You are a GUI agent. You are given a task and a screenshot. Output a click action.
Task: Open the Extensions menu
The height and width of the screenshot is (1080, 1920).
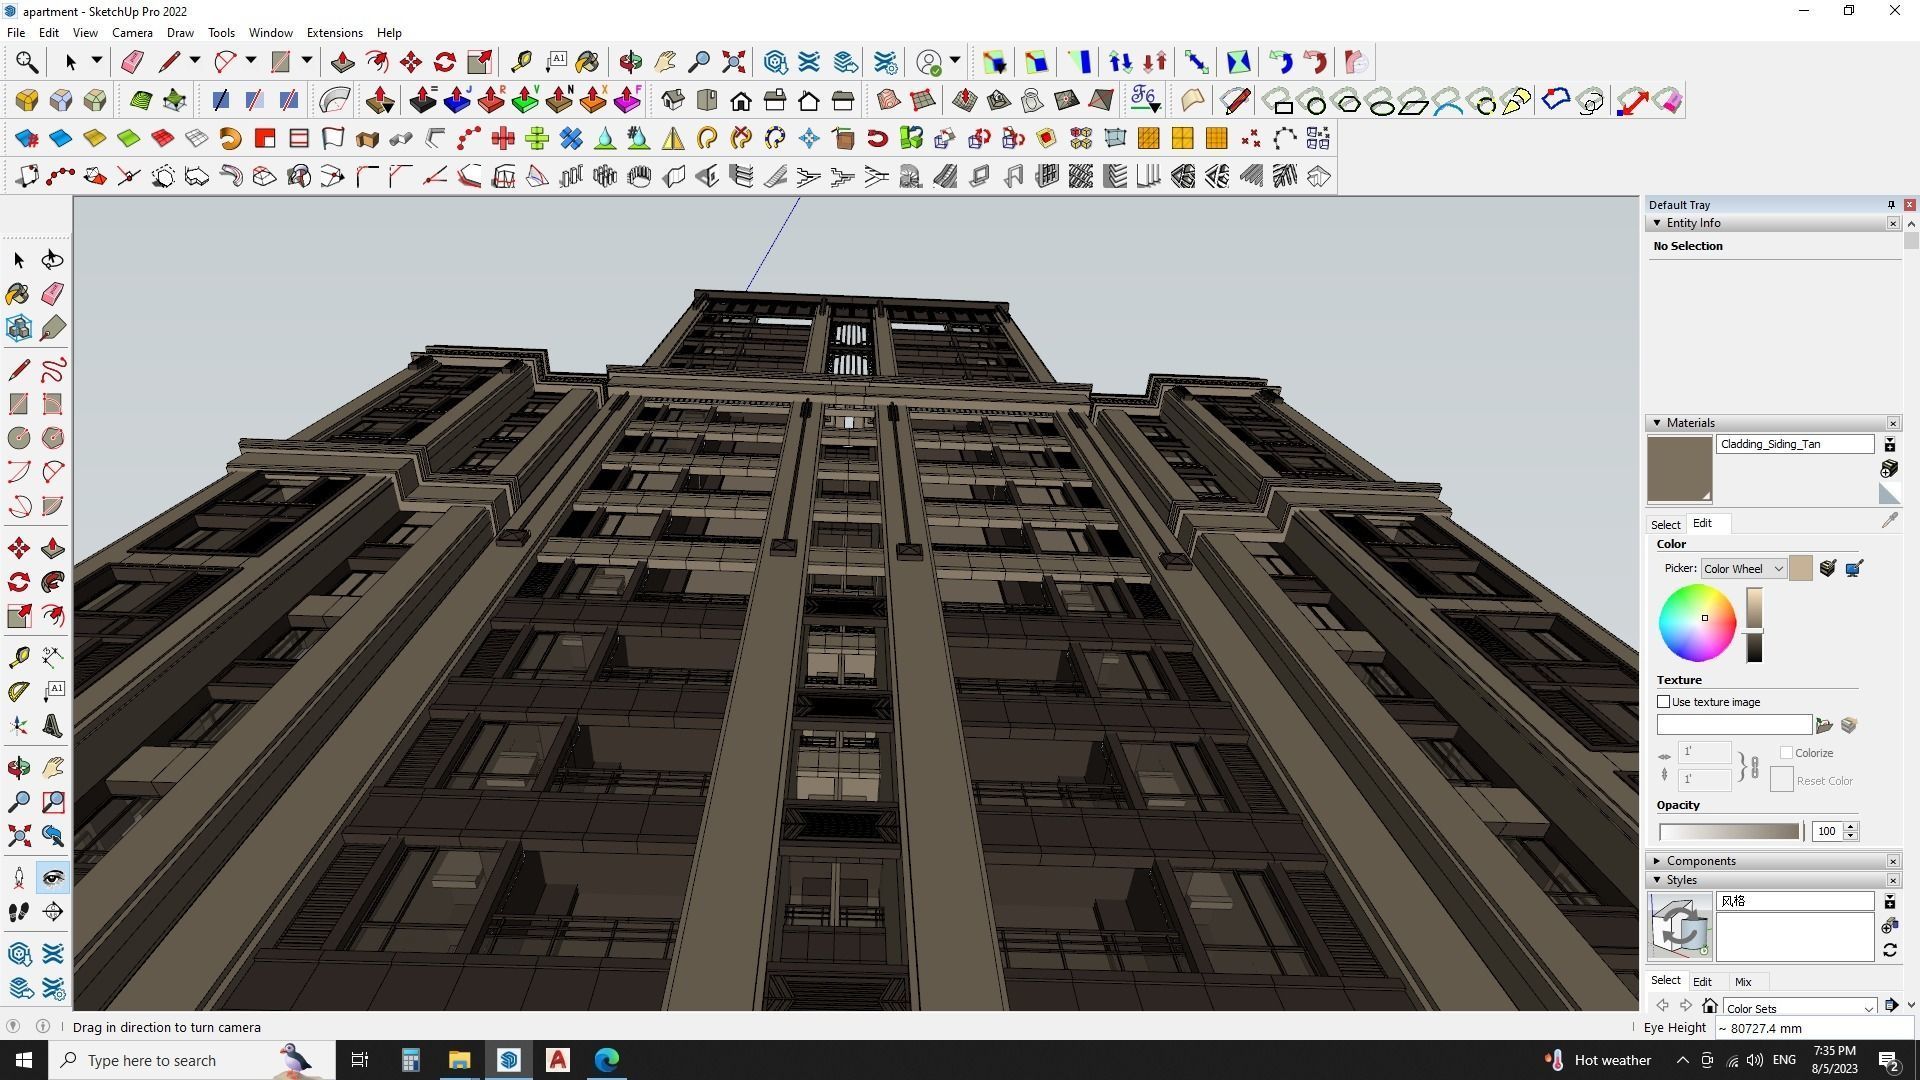pos(334,33)
